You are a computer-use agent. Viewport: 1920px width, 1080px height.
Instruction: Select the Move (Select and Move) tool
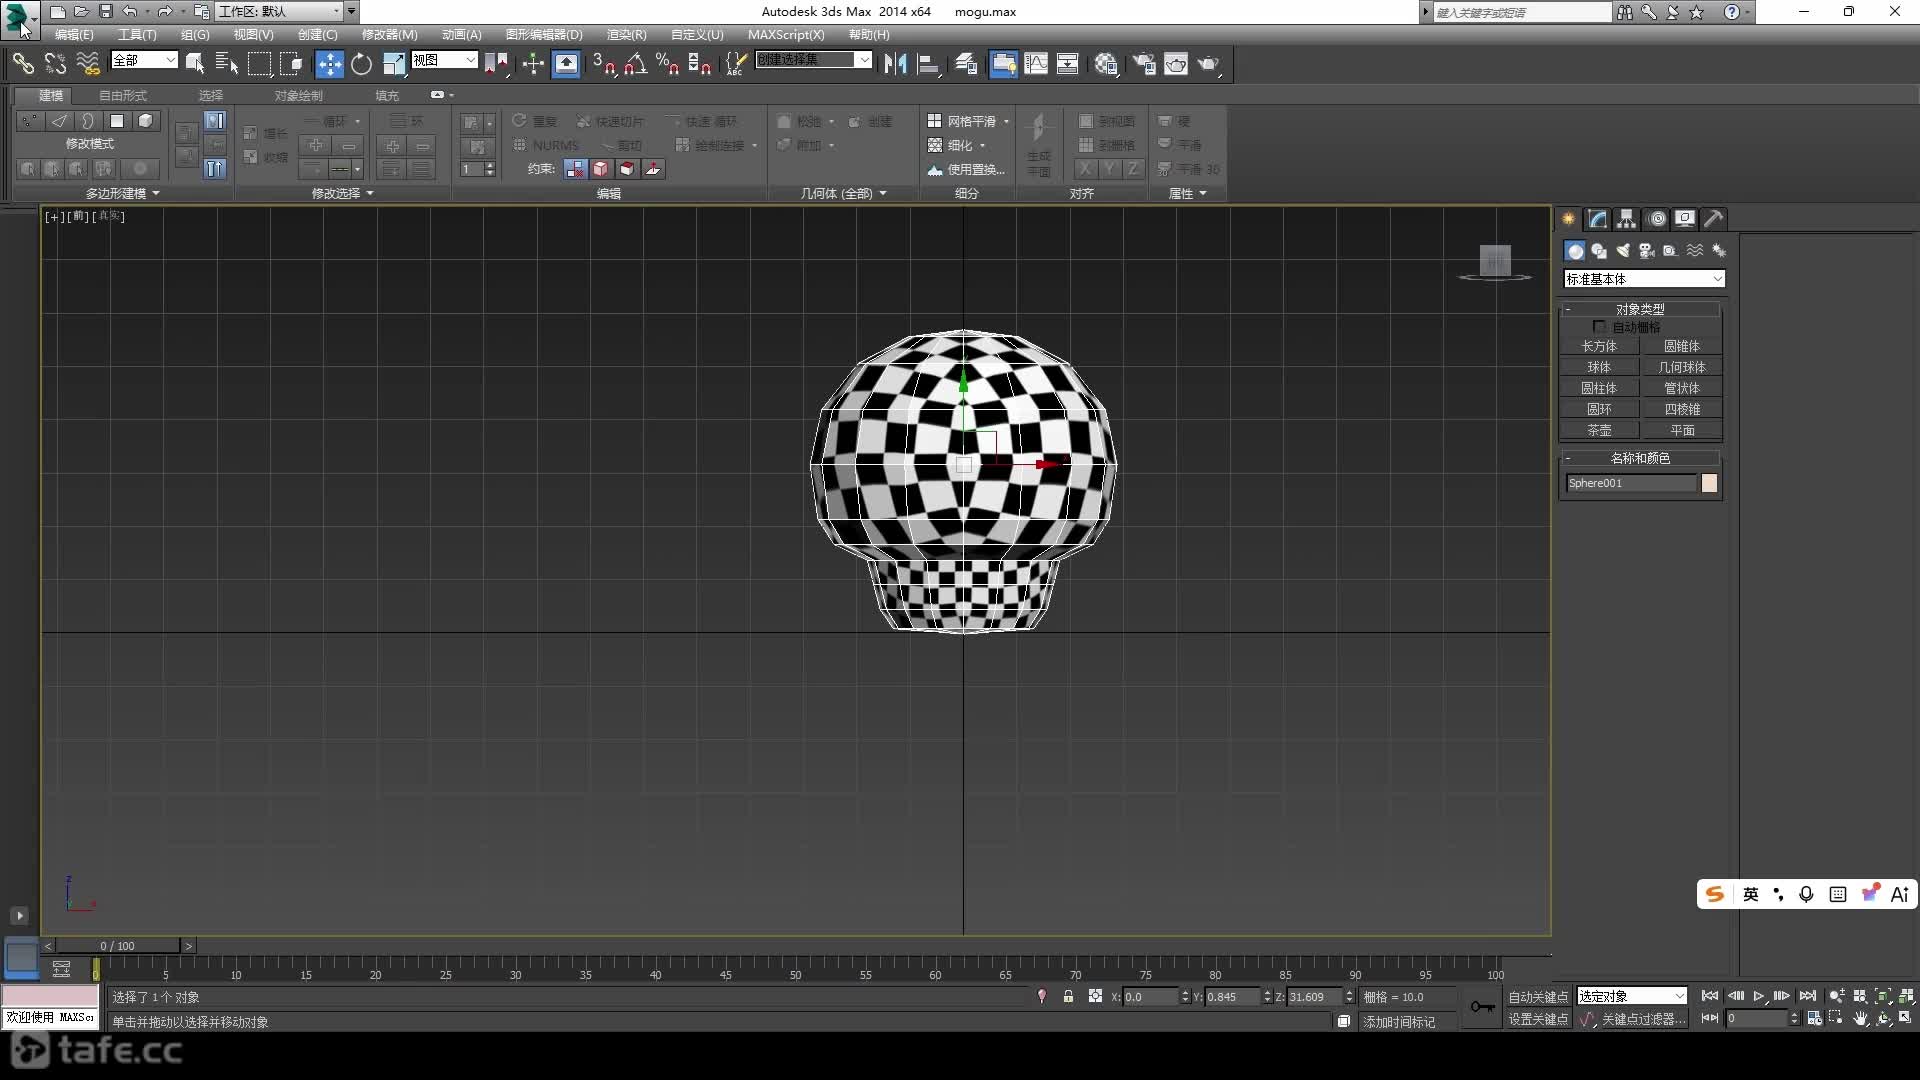329,64
